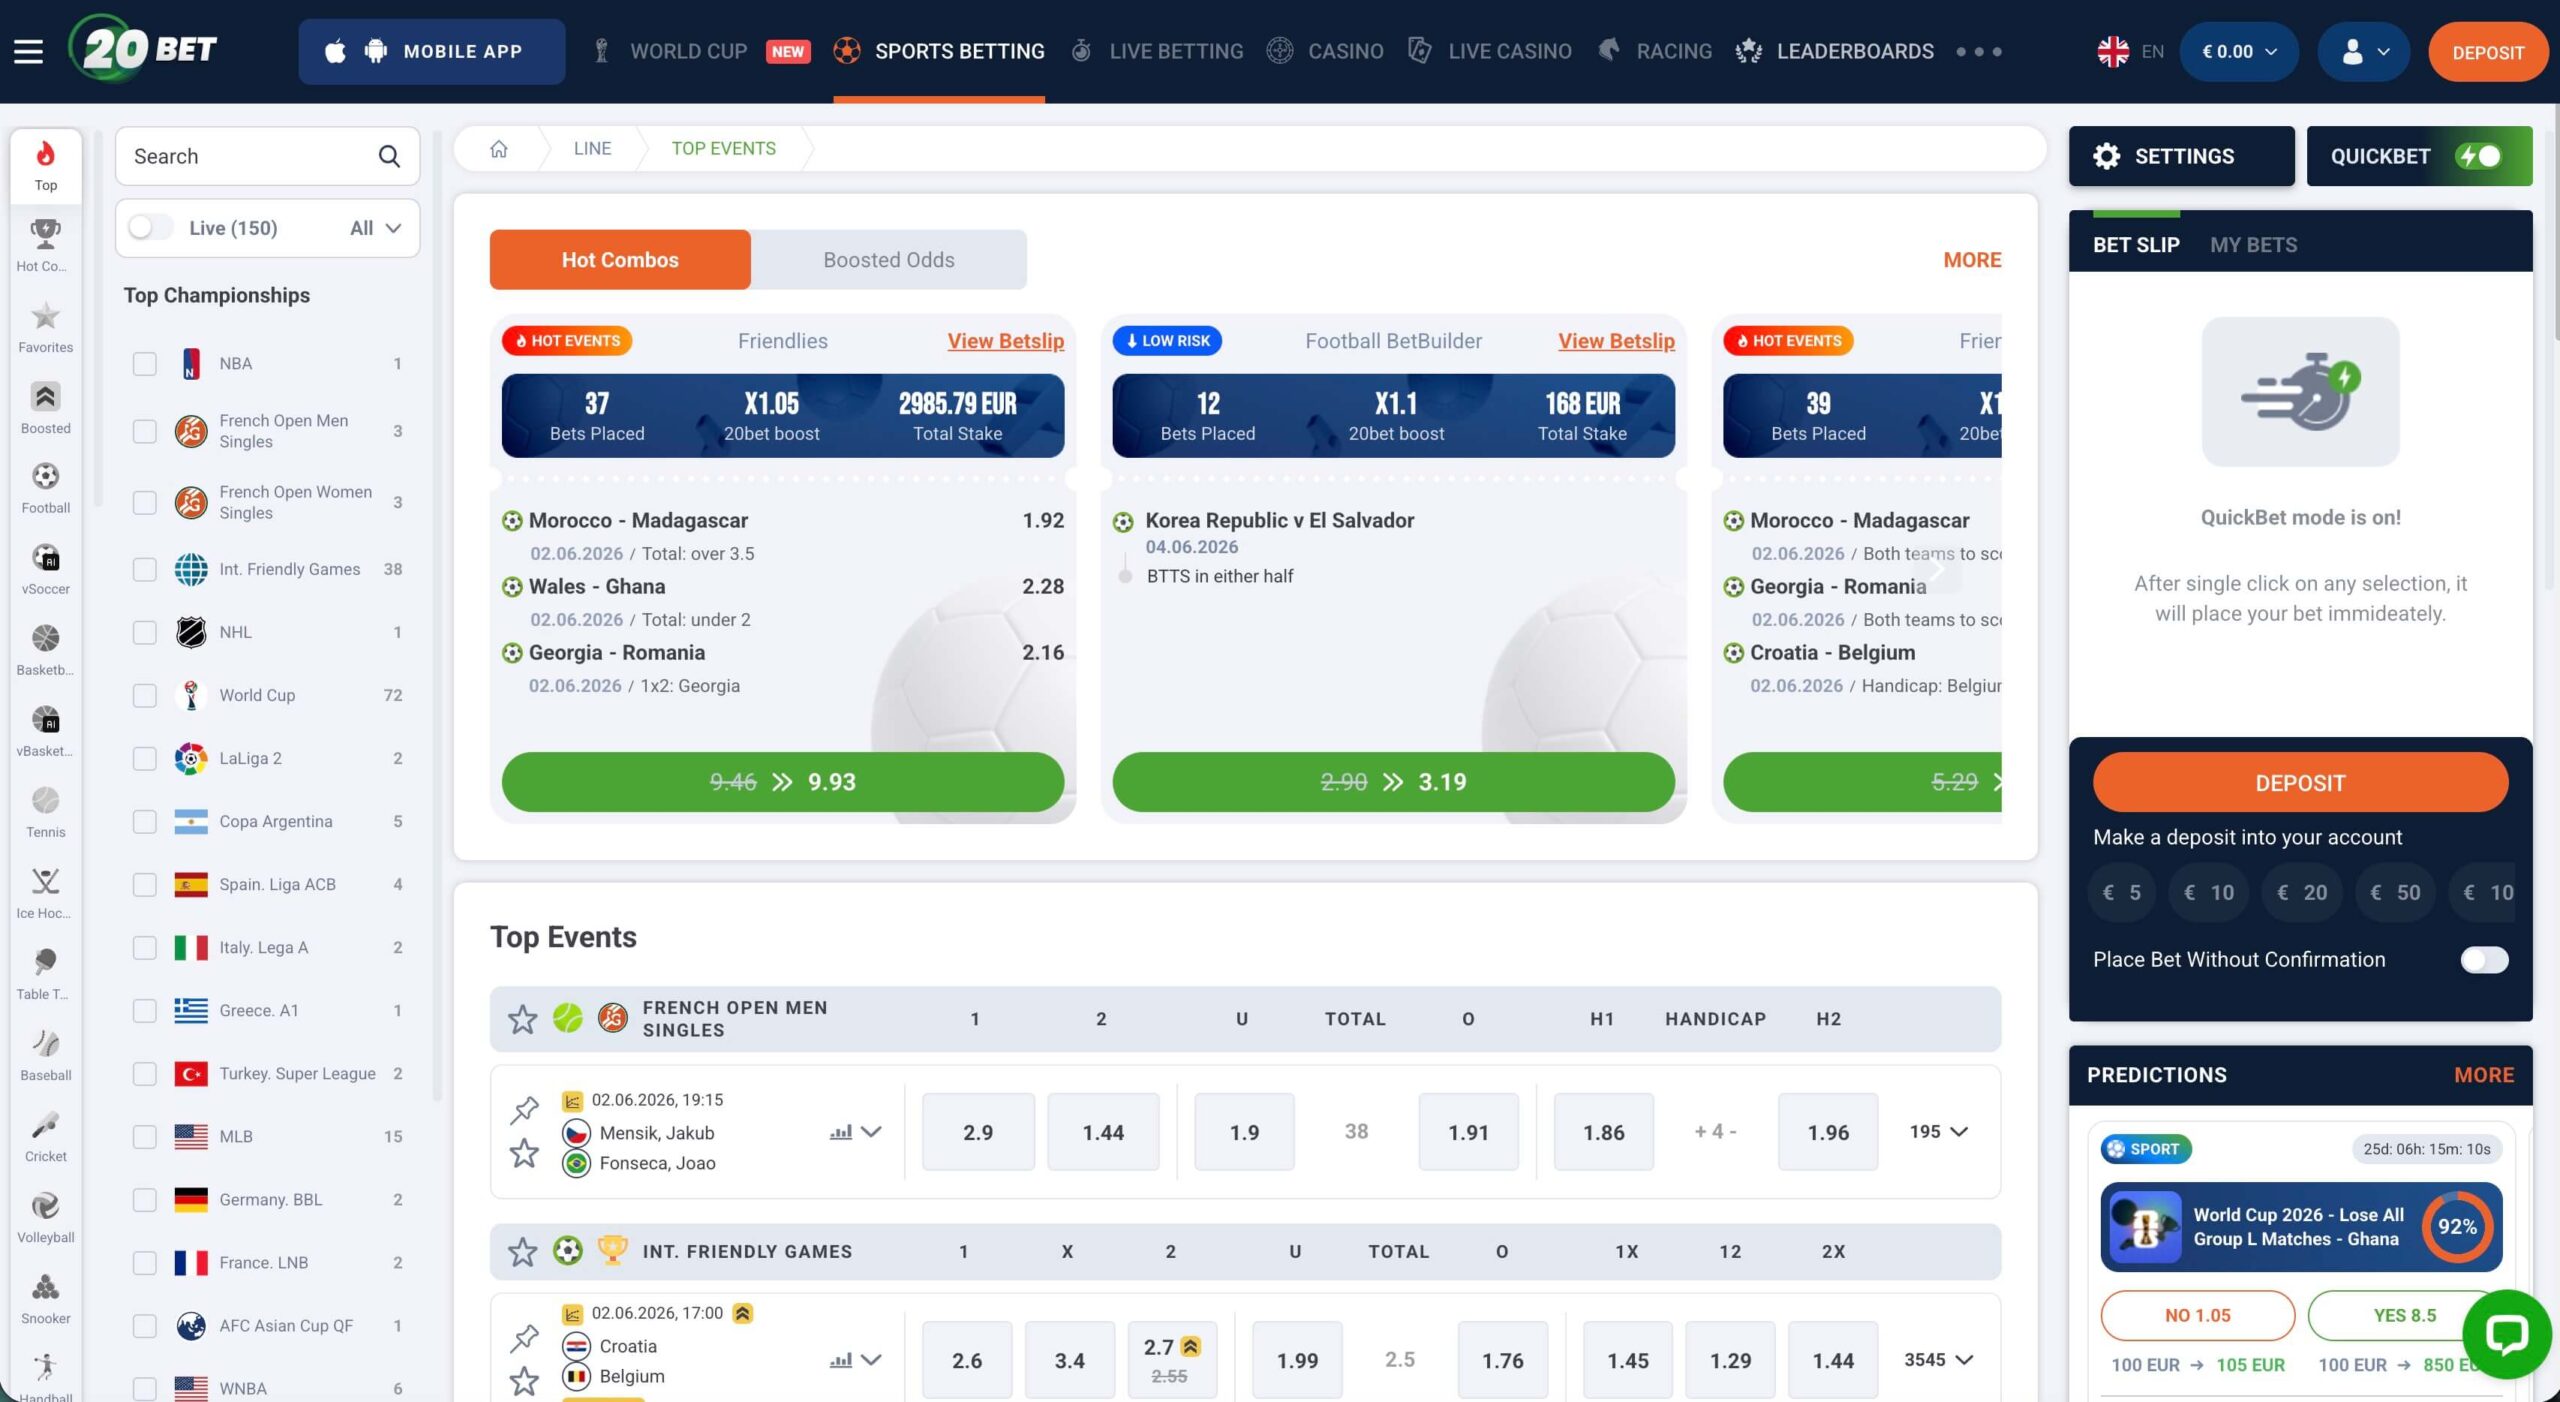Open the Casino nav item
The width and height of the screenshot is (2560, 1402).
click(1325, 51)
